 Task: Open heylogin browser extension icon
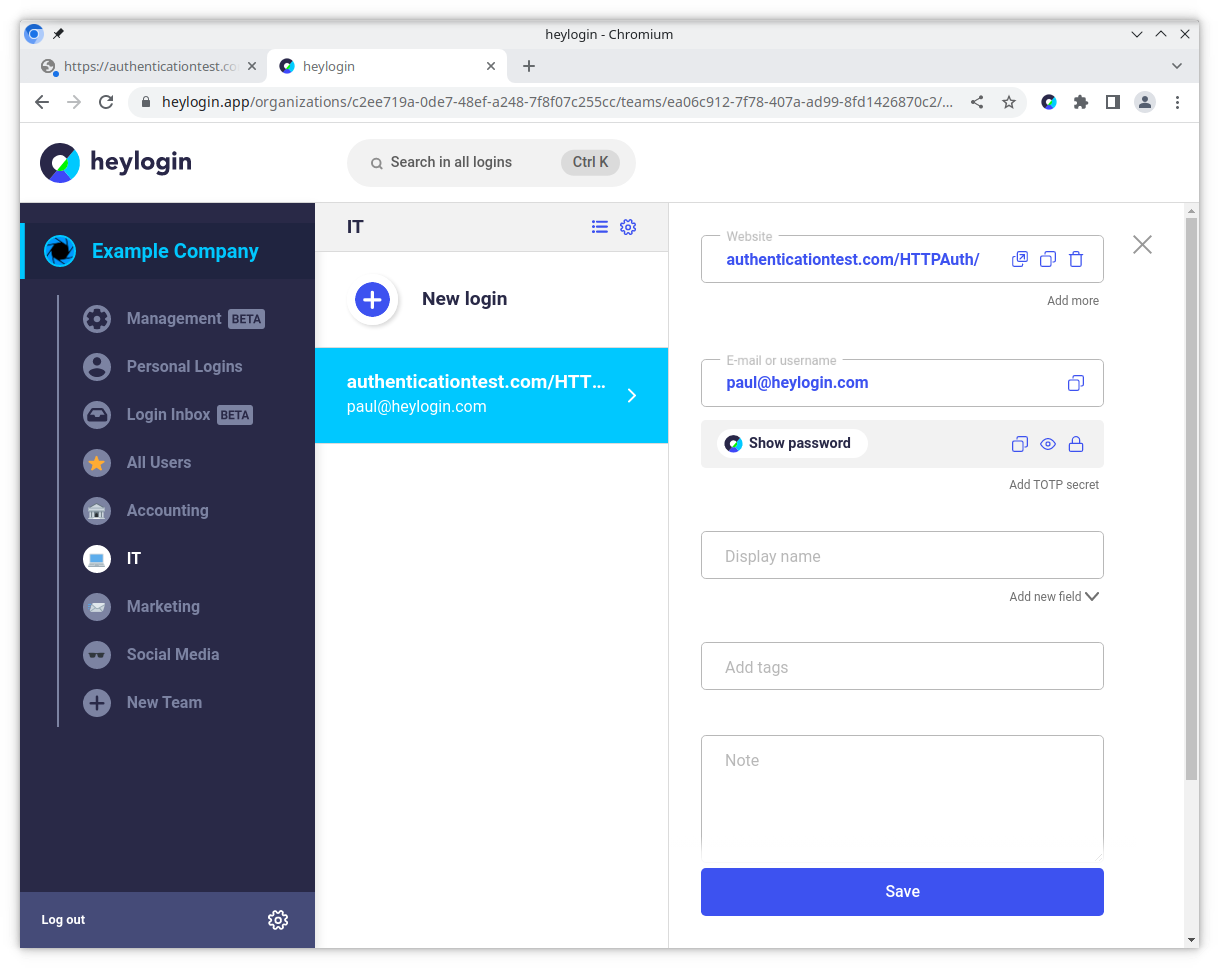[1049, 102]
